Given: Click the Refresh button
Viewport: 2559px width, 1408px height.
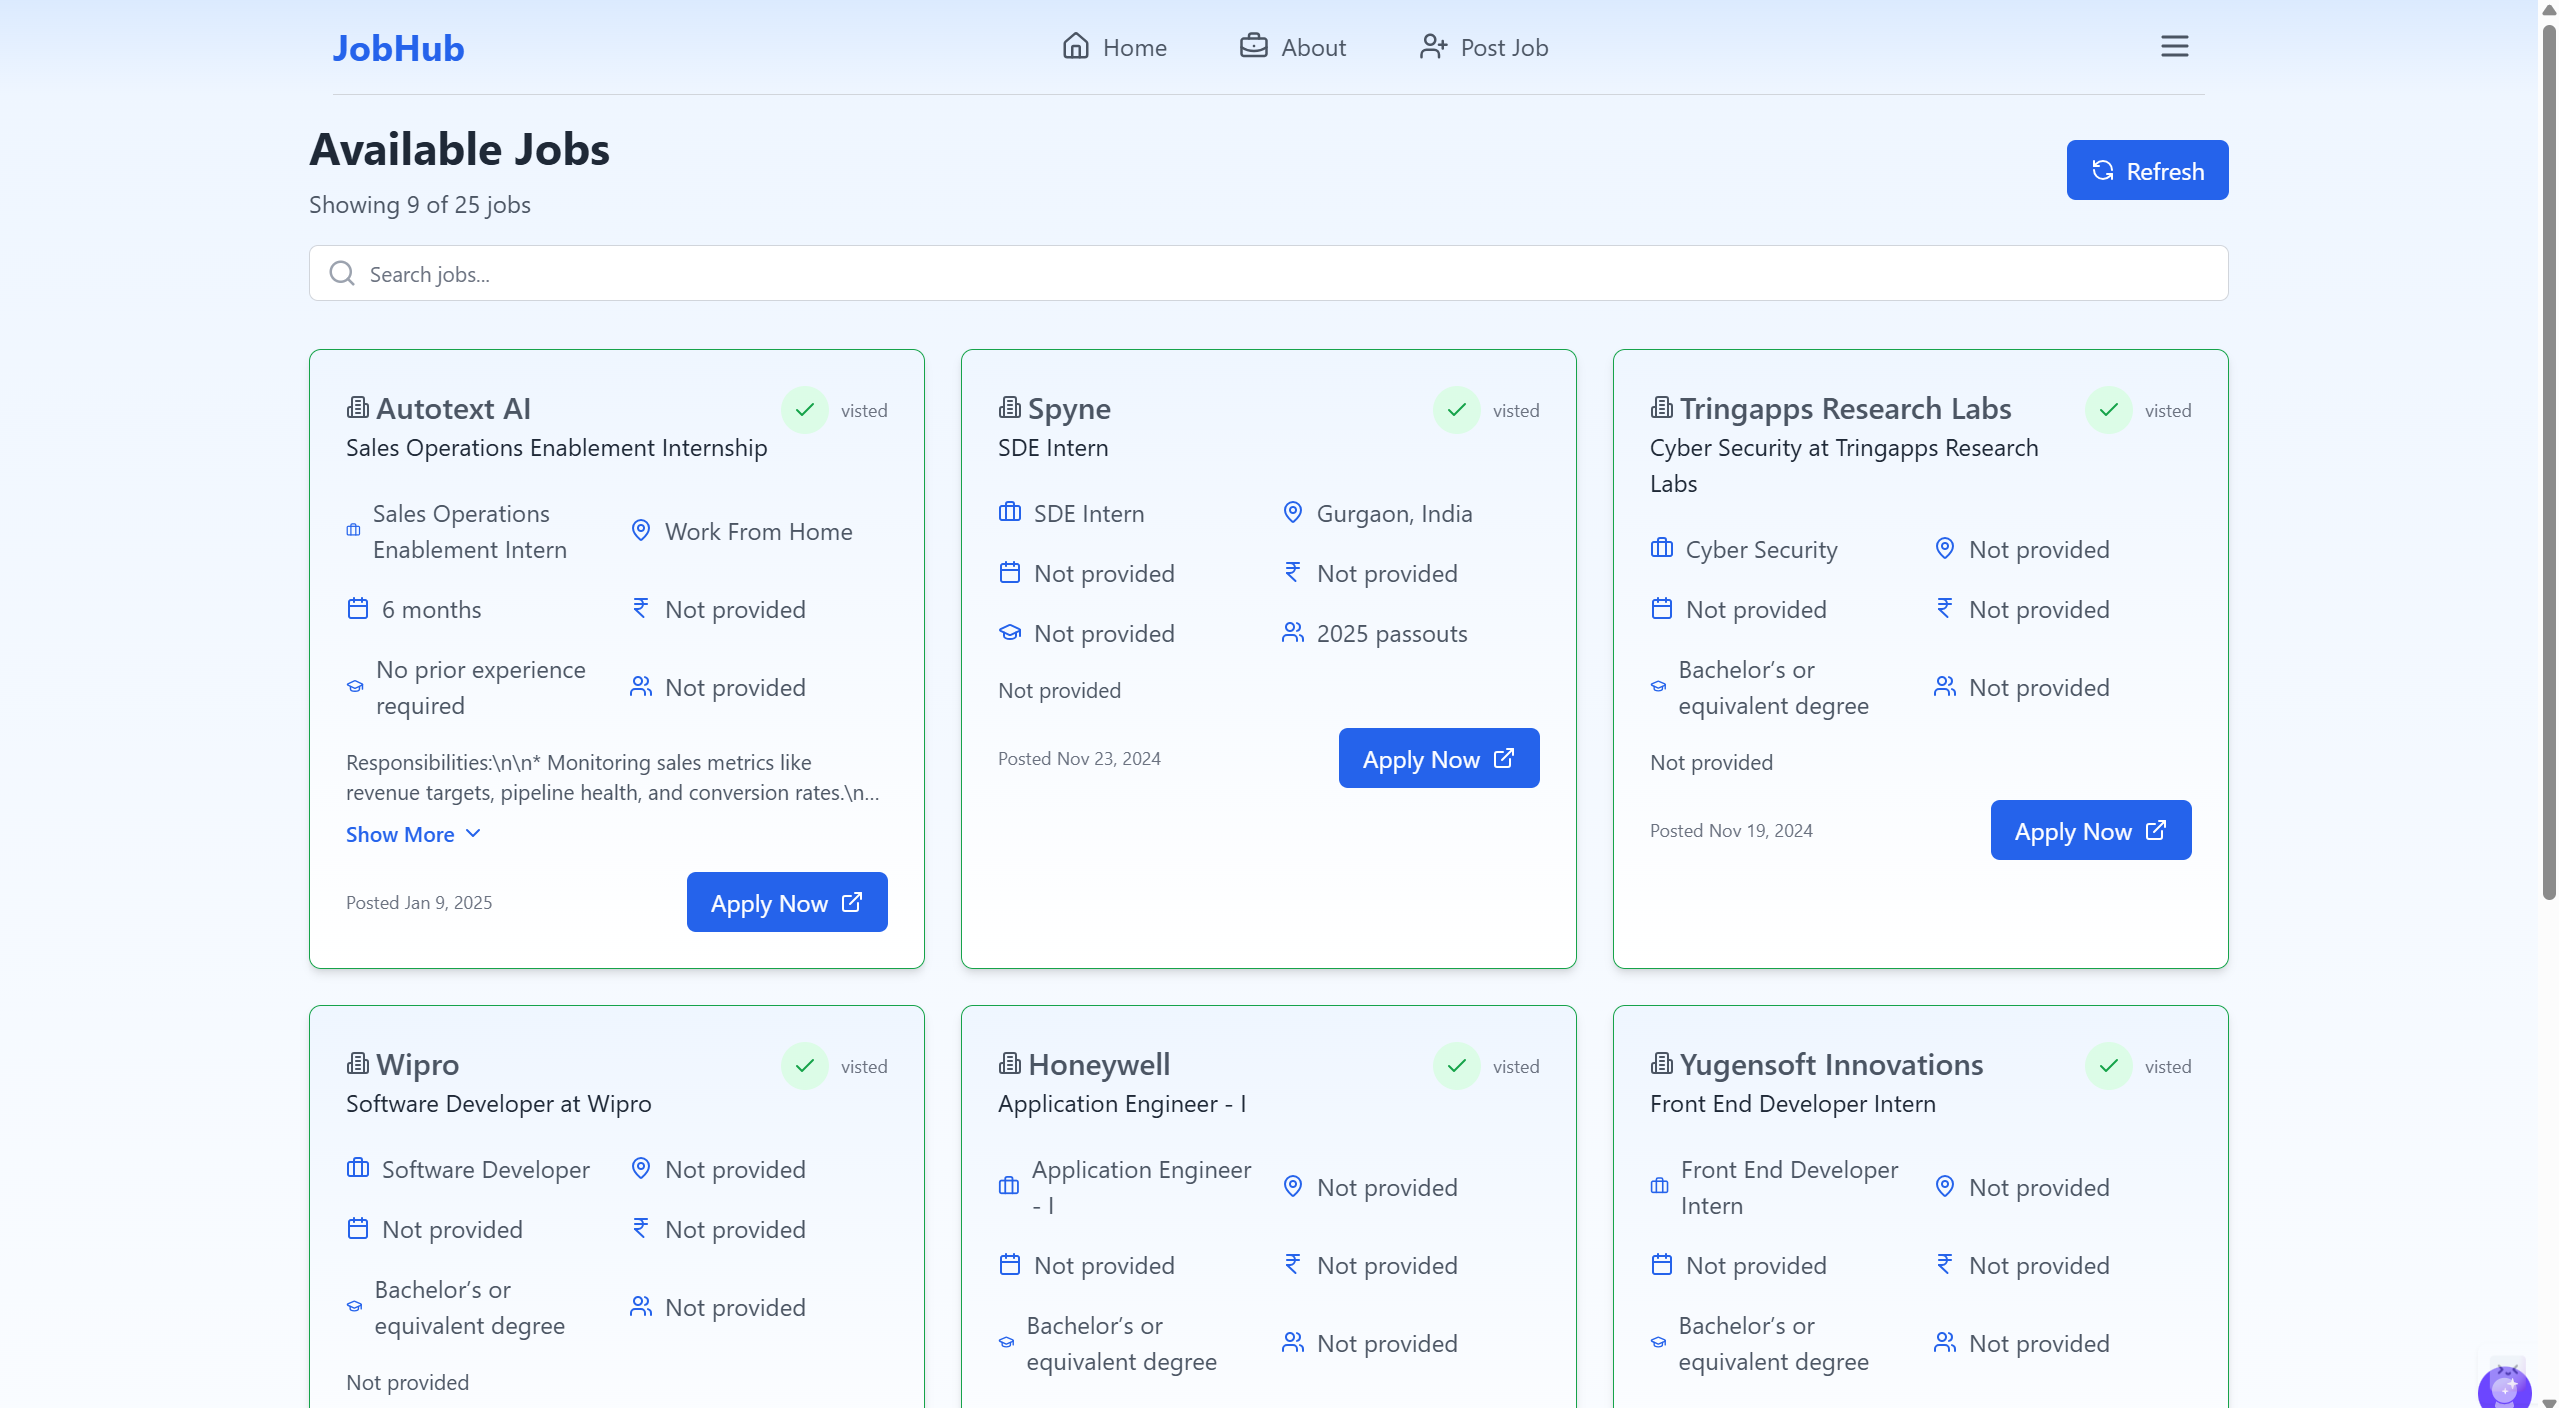Looking at the screenshot, I should pos(2147,170).
